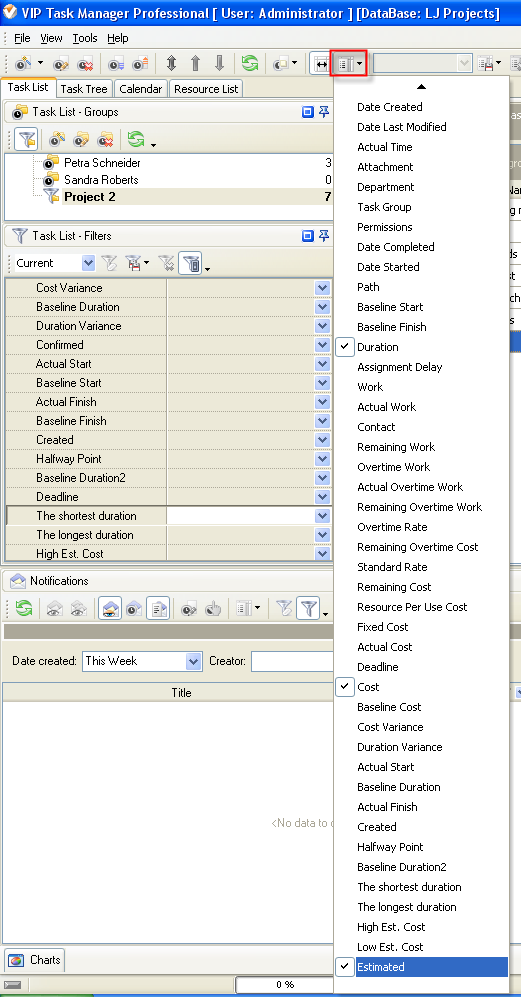Screen dimensions: 521x997
Task: Click the scroll up arrow in column menu
Action: point(421,86)
